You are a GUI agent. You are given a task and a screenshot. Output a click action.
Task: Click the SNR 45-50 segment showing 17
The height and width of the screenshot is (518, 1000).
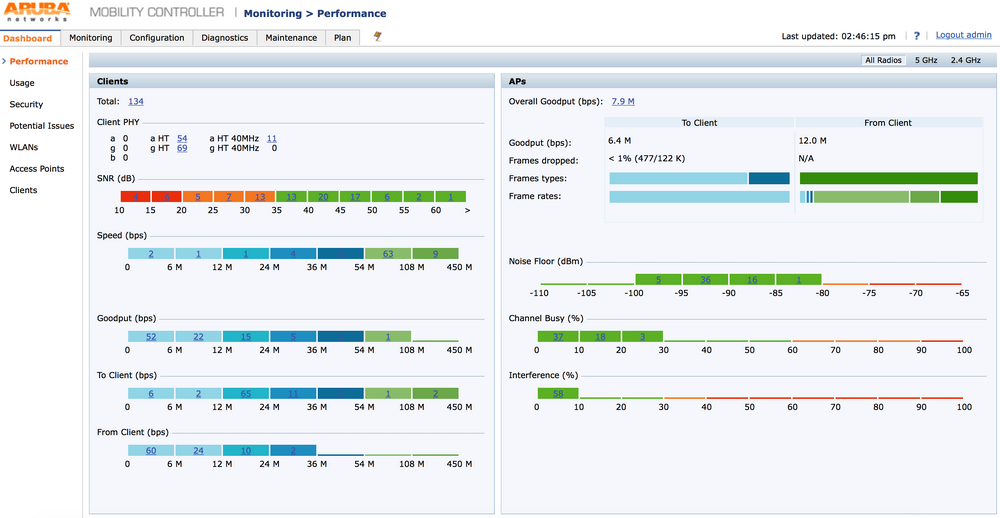click(355, 196)
